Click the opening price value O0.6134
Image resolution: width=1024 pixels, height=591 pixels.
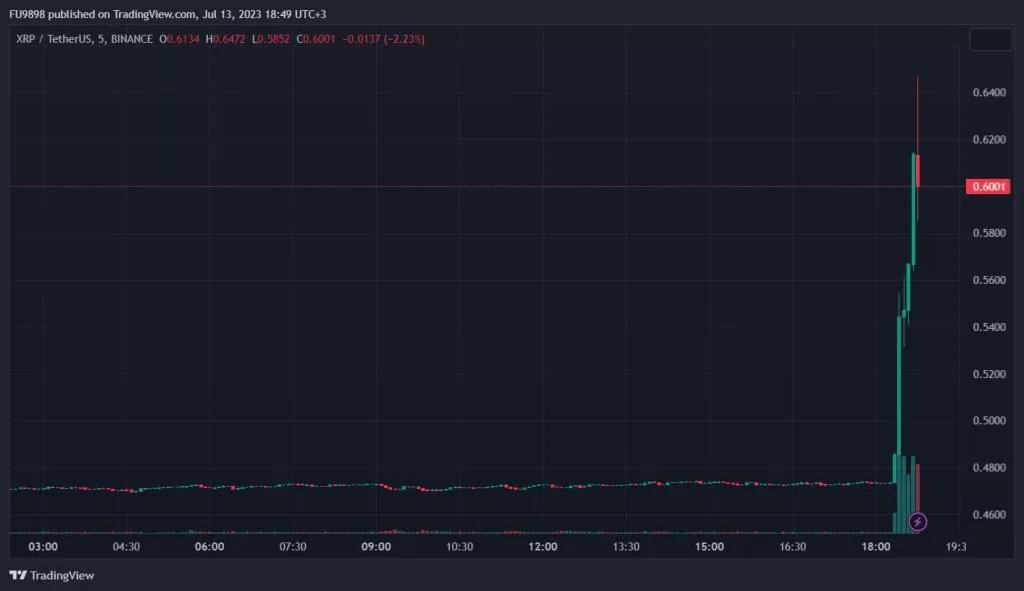pyautogui.click(x=181, y=39)
